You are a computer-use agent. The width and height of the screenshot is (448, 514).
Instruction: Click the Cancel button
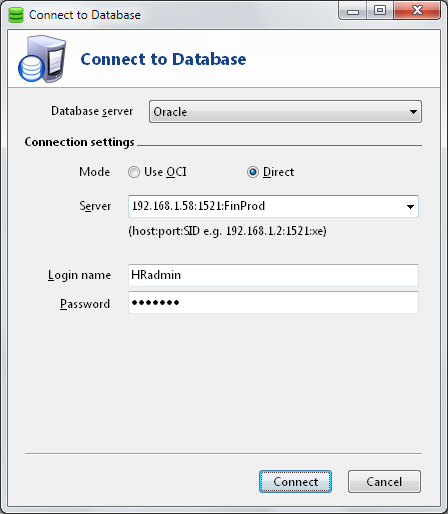[x=384, y=482]
